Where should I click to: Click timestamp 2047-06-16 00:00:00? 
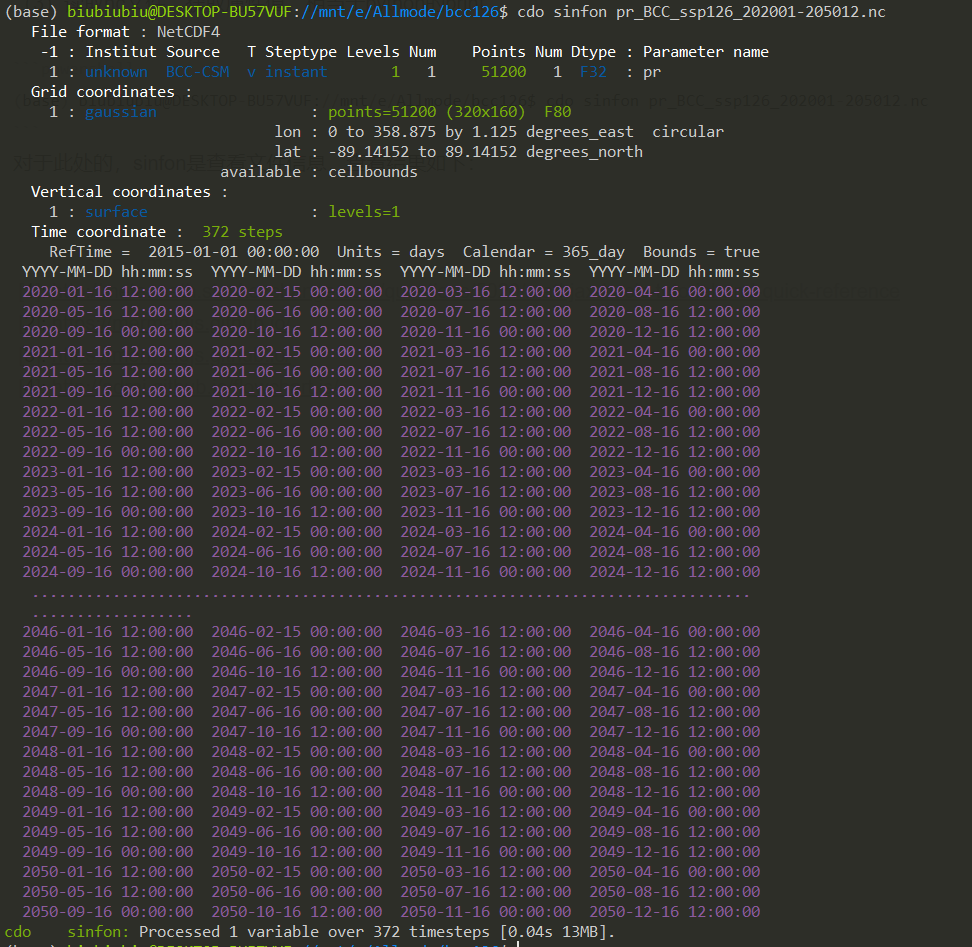pyautogui.click(x=297, y=711)
